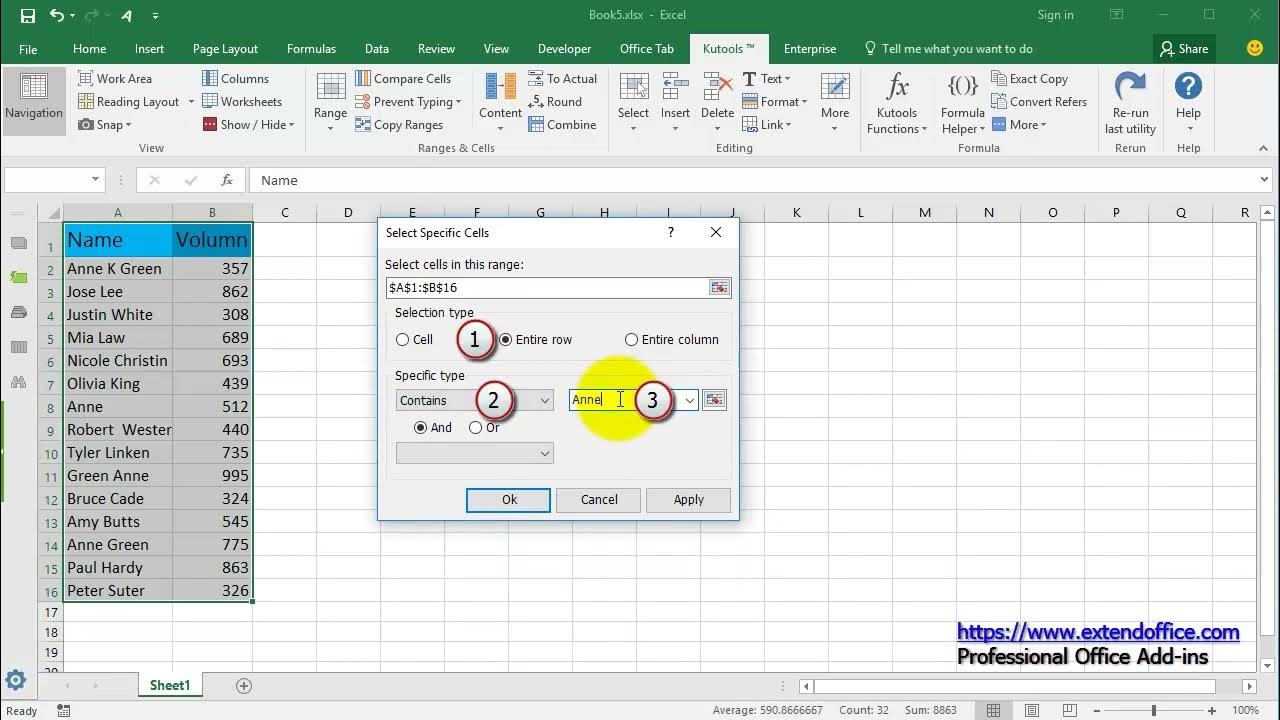This screenshot has height=720, width=1280.
Task: Run Copy Ranges
Action: [x=399, y=124]
